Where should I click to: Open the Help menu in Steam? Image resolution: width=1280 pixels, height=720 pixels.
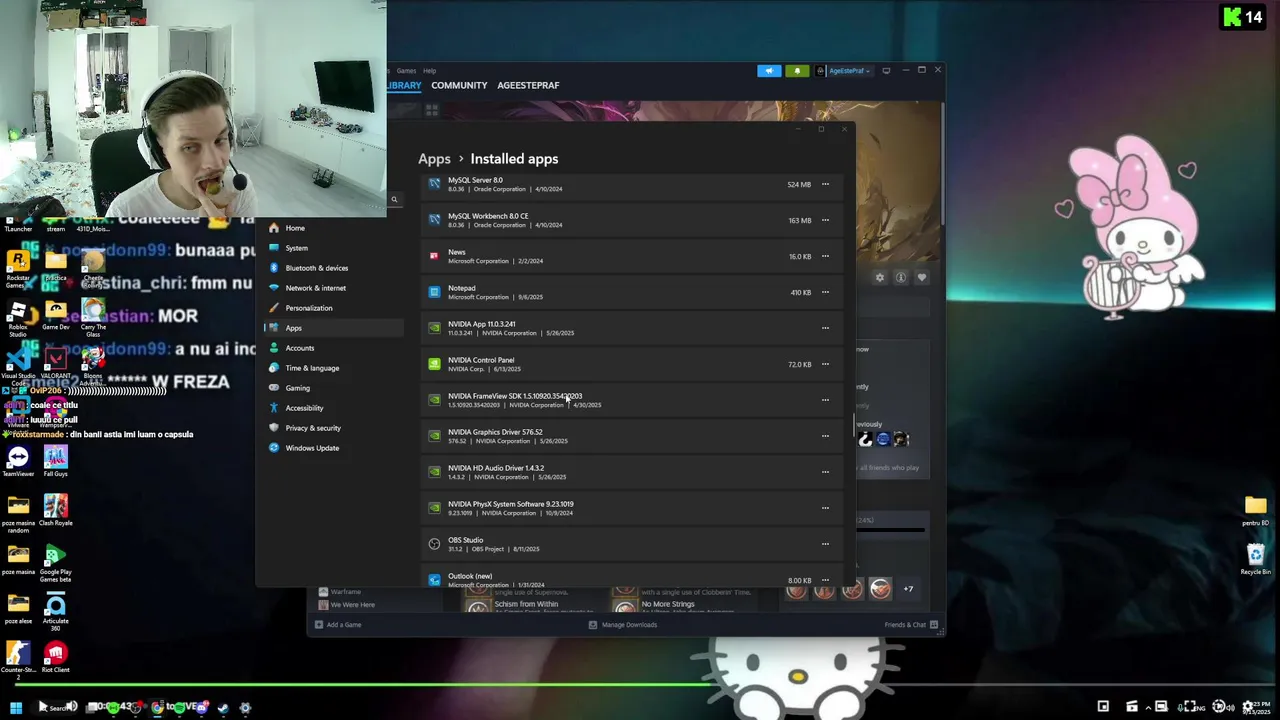(429, 71)
